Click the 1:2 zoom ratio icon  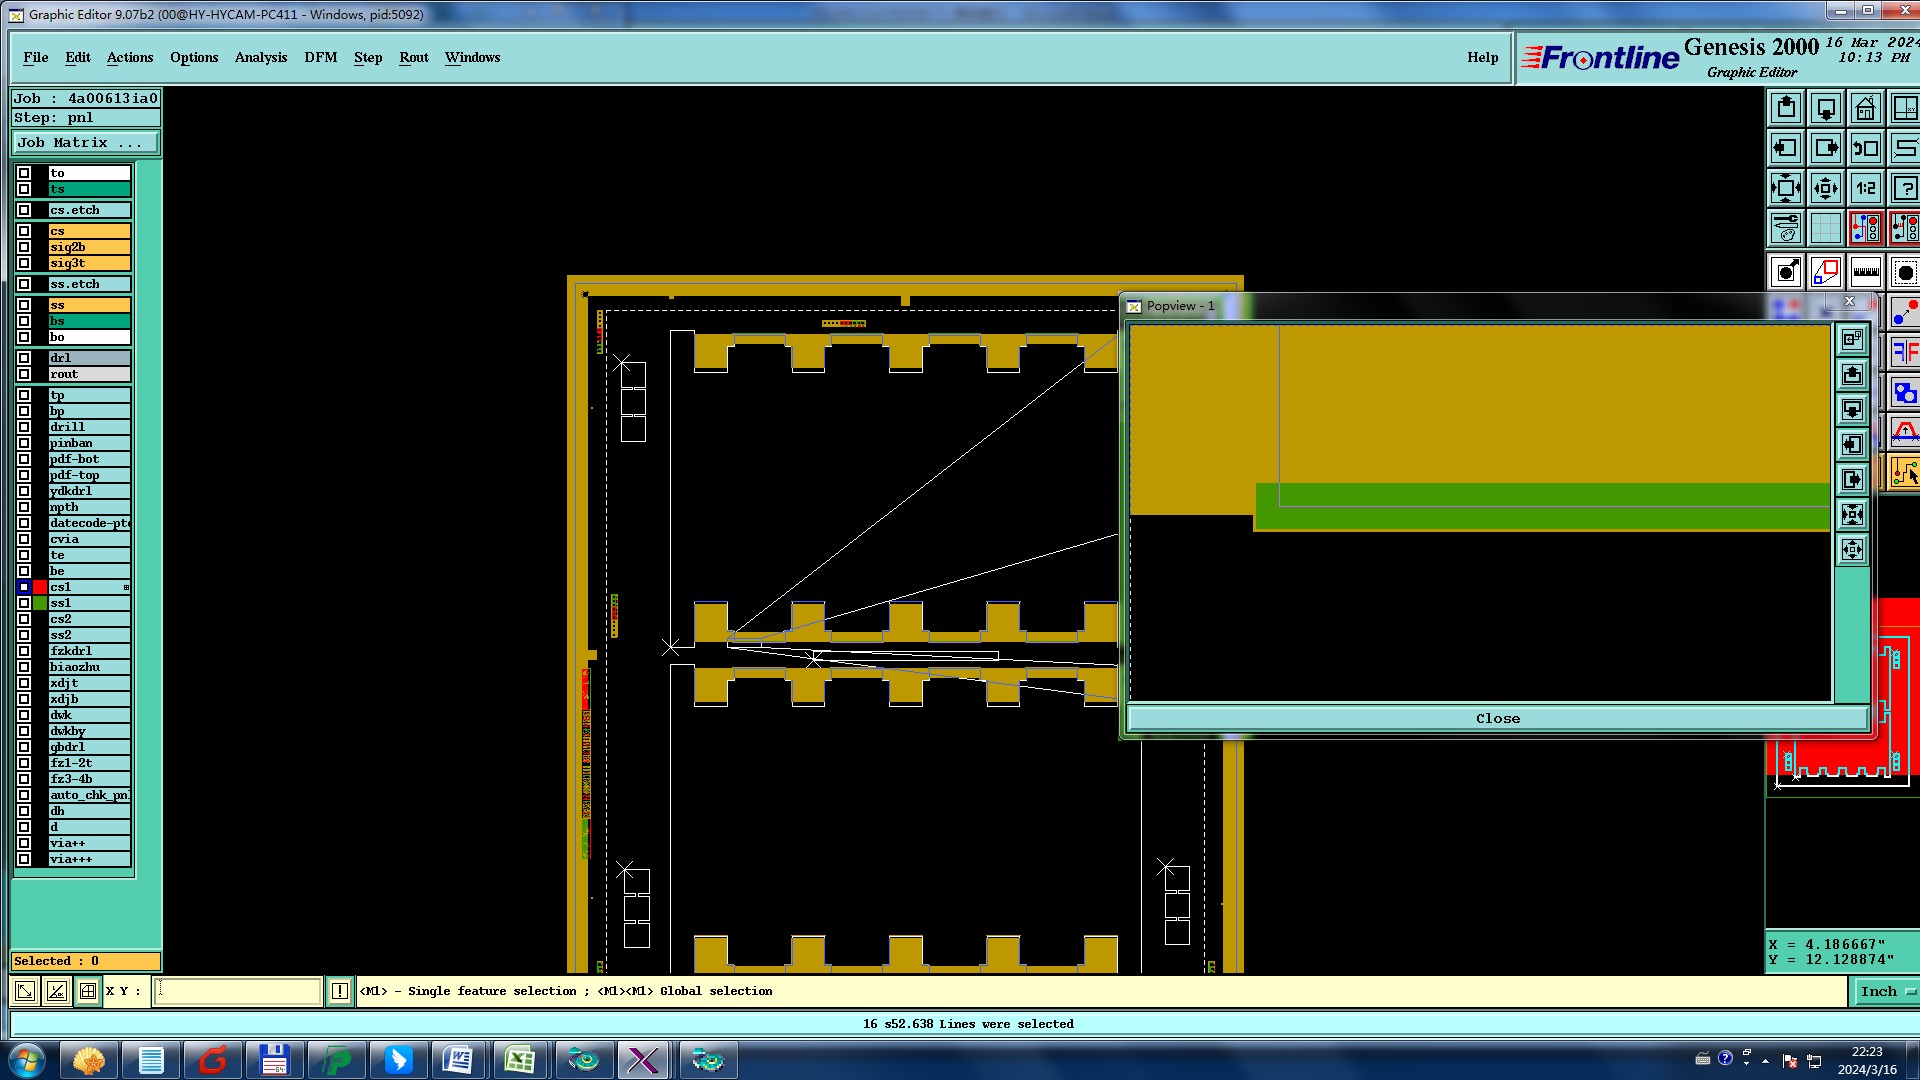(x=1866, y=188)
